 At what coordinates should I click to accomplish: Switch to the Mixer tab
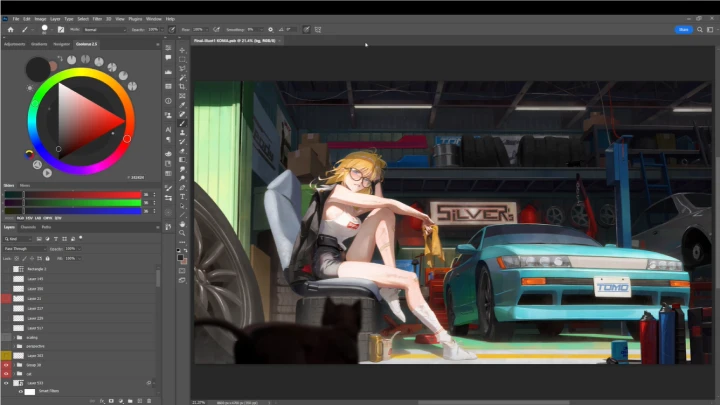pos(25,186)
